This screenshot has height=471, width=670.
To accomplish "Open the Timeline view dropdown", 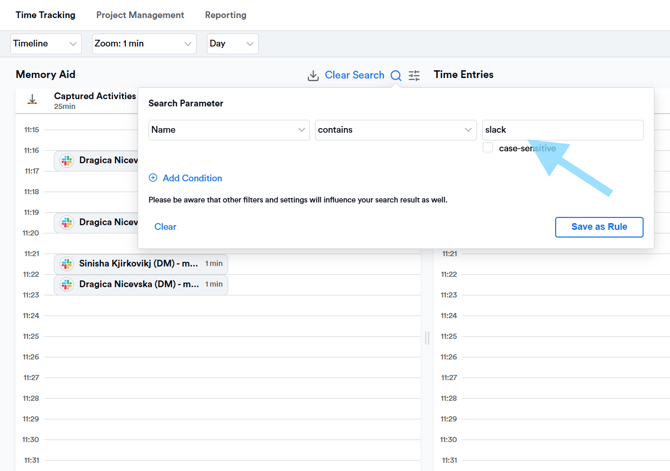I will pyautogui.click(x=46, y=44).
